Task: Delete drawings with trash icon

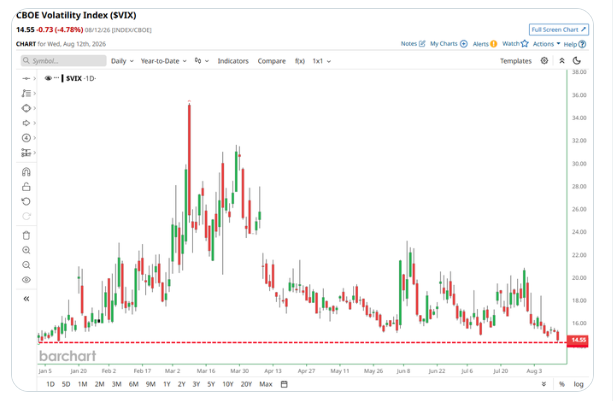Action: tap(26, 236)
